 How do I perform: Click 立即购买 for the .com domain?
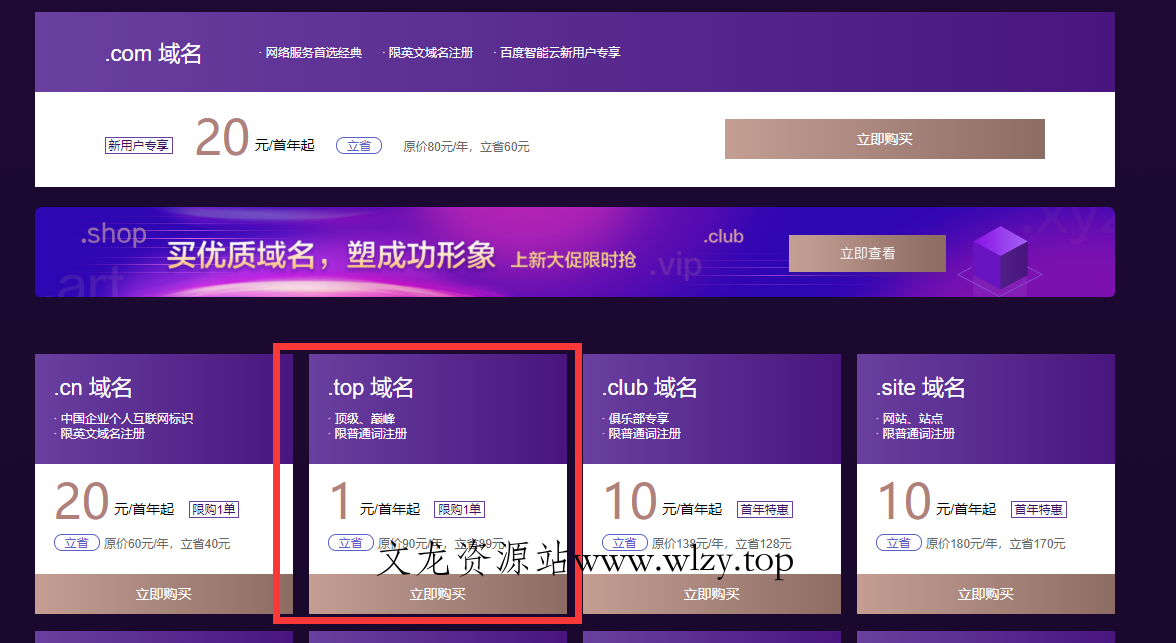click(884, 139)
